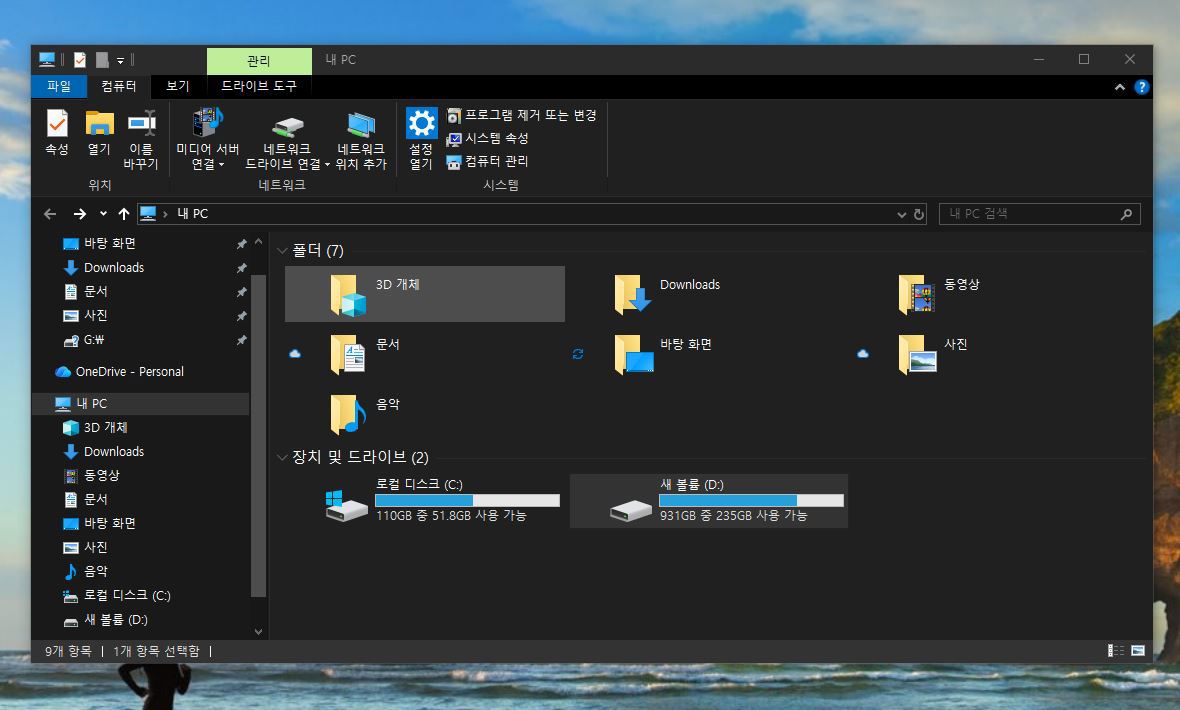Viewport: 1180px width, 710px height.
Task: Open the 파일 tab
Action: pyautogui.click(x=59, y=87)
